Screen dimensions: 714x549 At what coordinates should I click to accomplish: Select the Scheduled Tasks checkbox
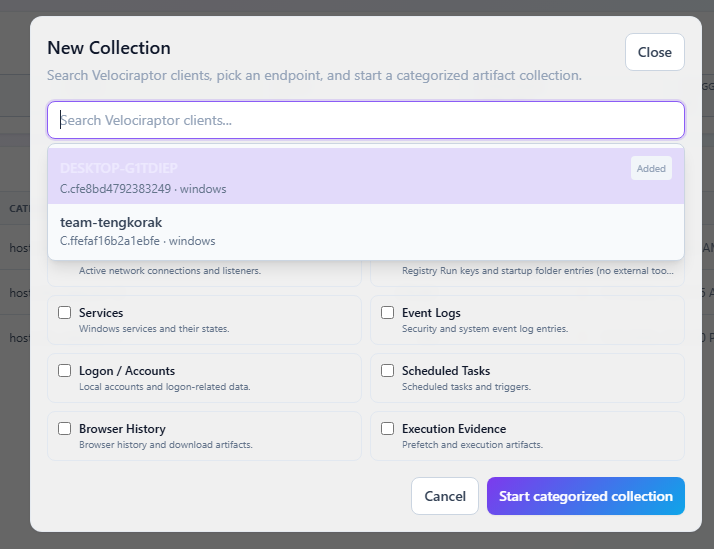pos(388,371)
